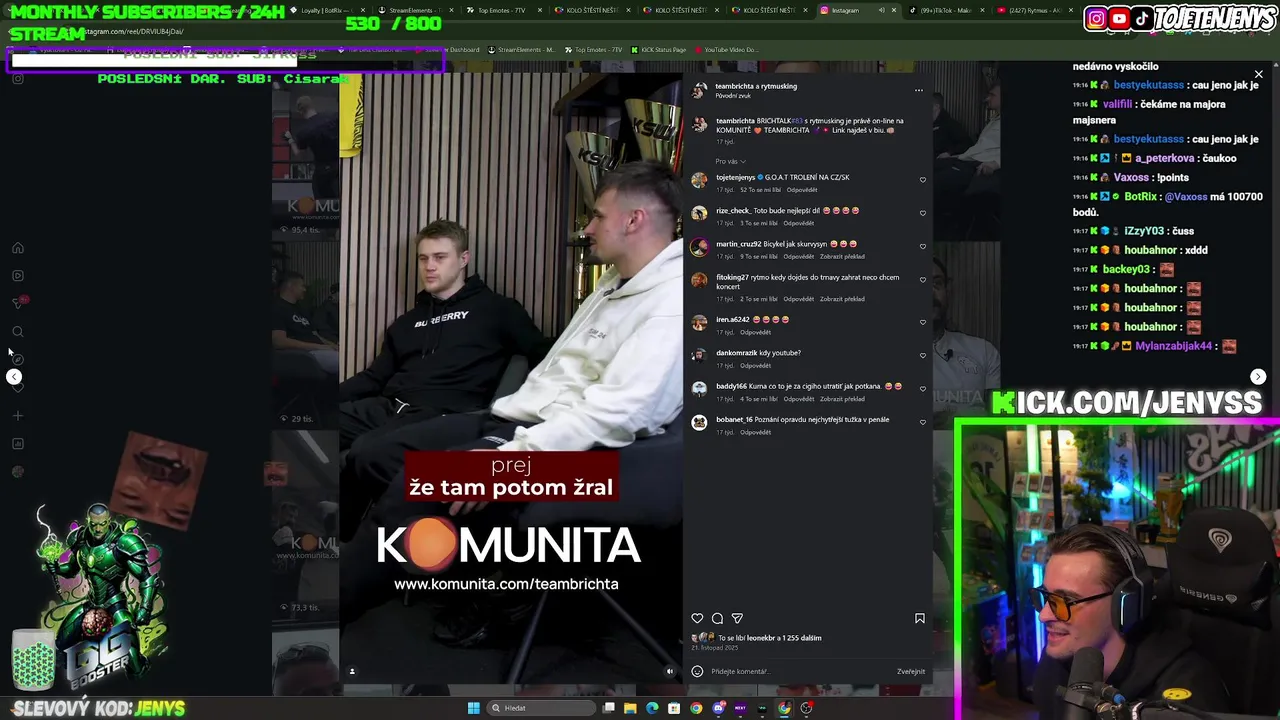Close the Instagram reel overlay with the X
This screenshot has width=1280, height=720.
(x=1258, y=75)
